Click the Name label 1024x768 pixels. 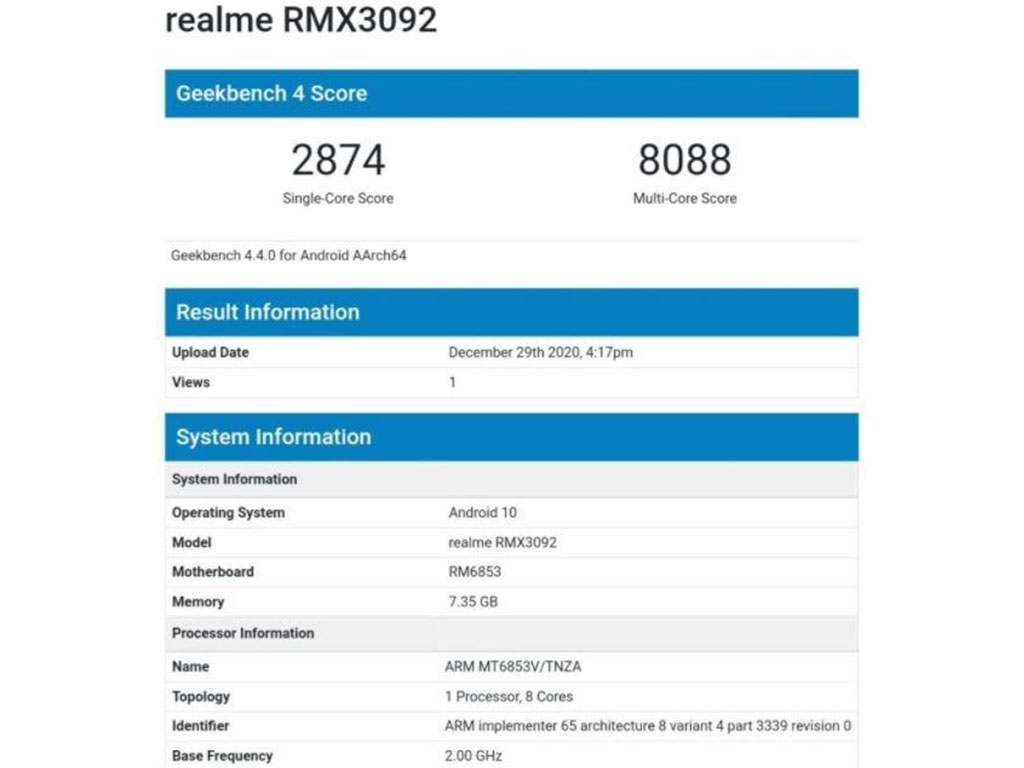190,667
